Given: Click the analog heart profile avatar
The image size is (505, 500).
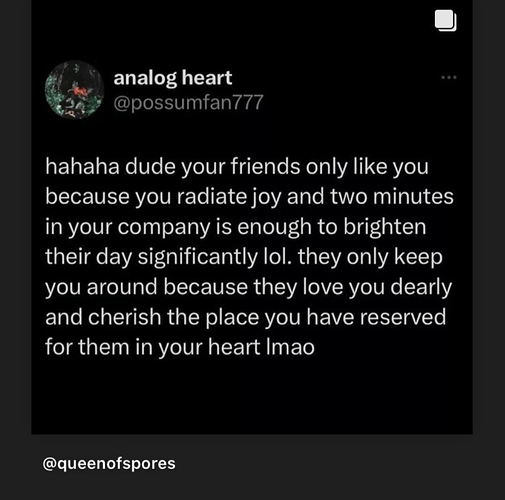Looking at the screenshot, I should [x=74, y=90].
